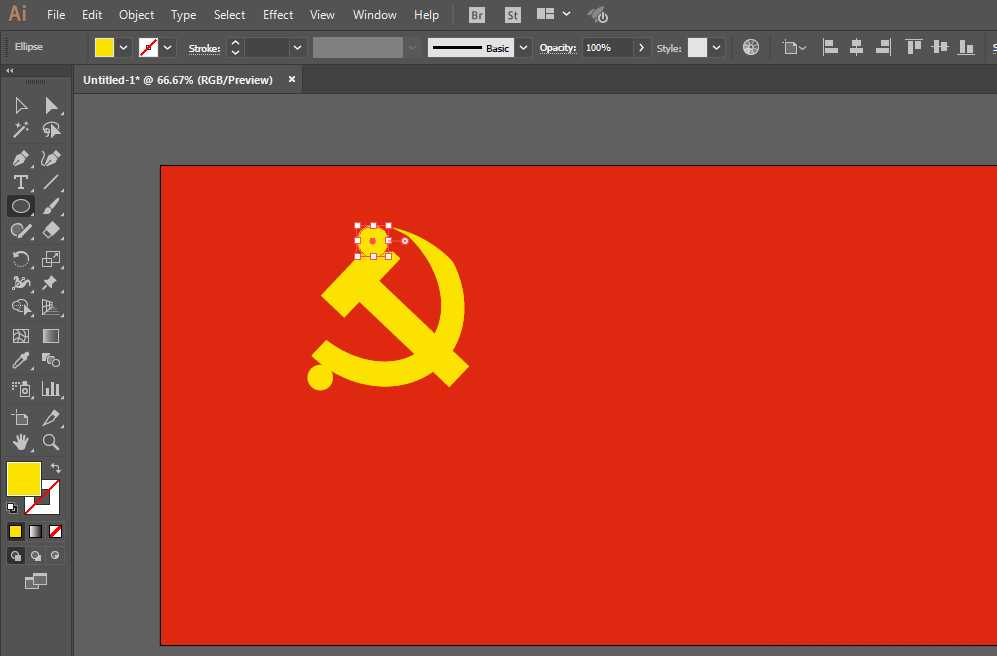Click the Rotate tool
997x656 pixels.
[x=21, y=258]
